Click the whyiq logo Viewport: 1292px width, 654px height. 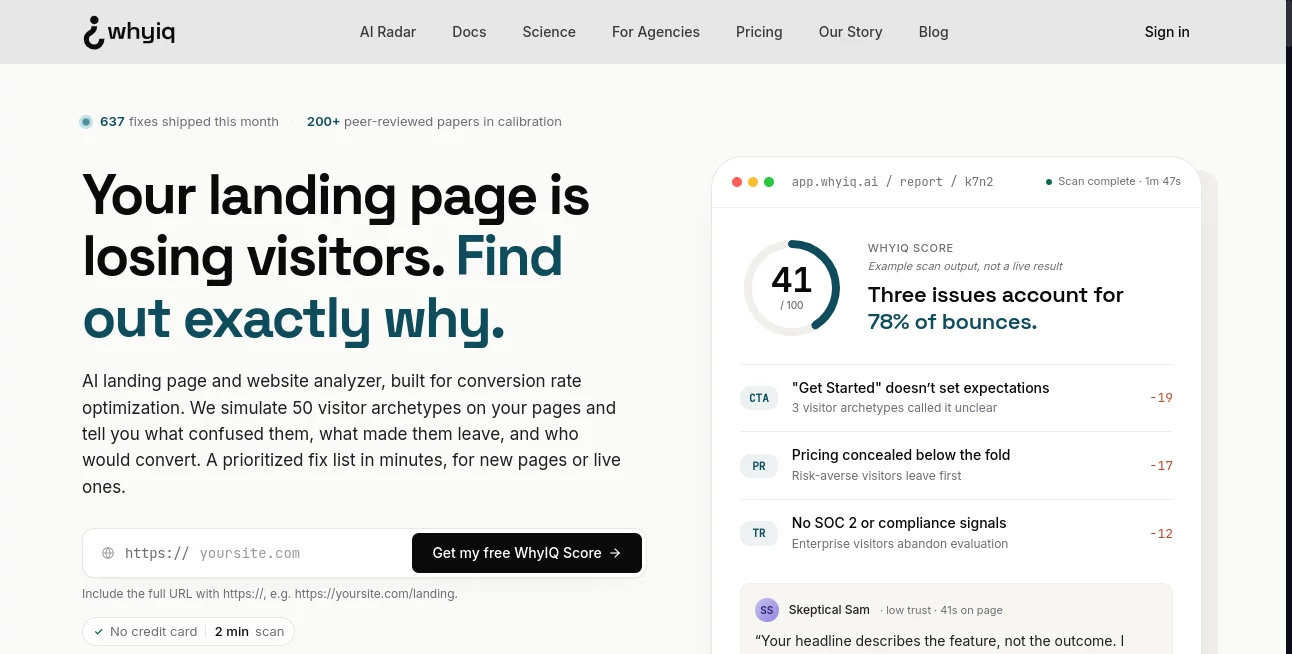(x=129, y=32)
